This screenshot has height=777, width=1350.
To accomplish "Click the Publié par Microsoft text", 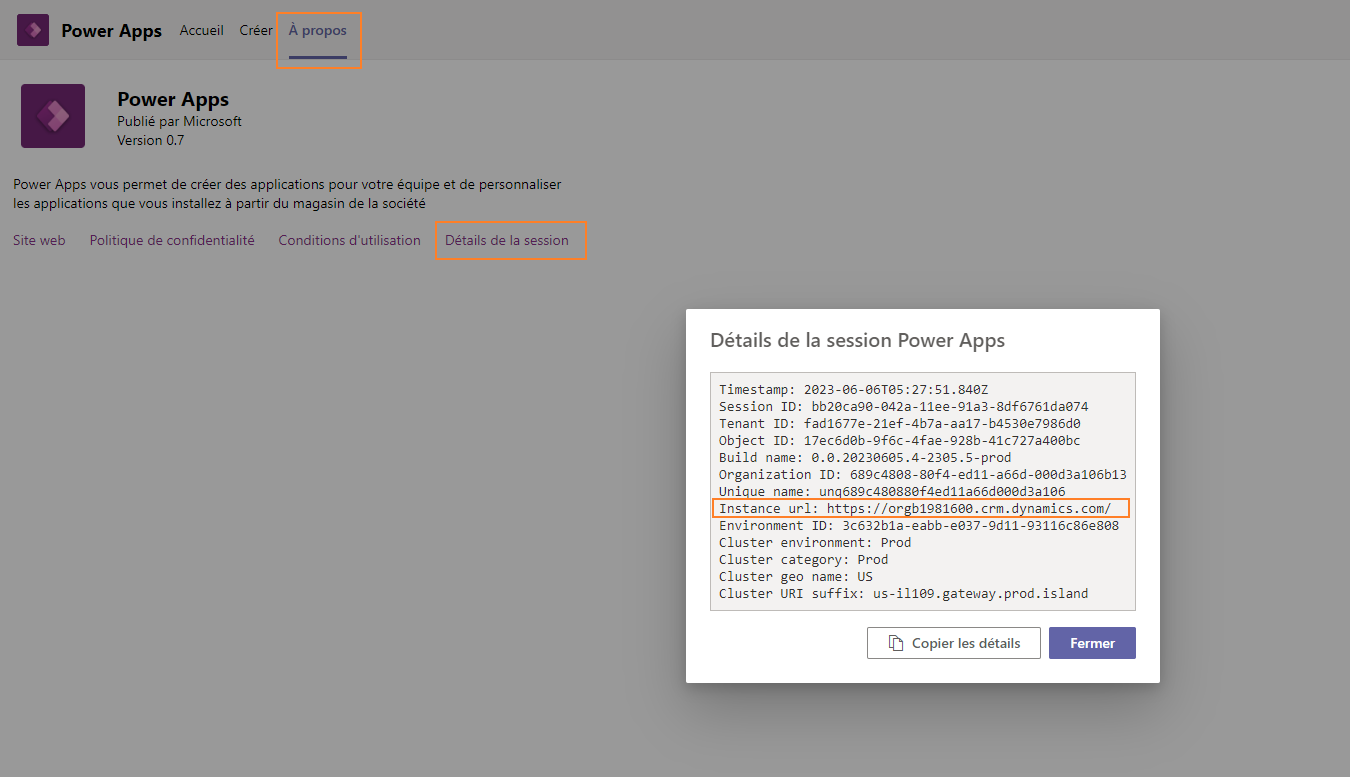I will click(180, 121).
